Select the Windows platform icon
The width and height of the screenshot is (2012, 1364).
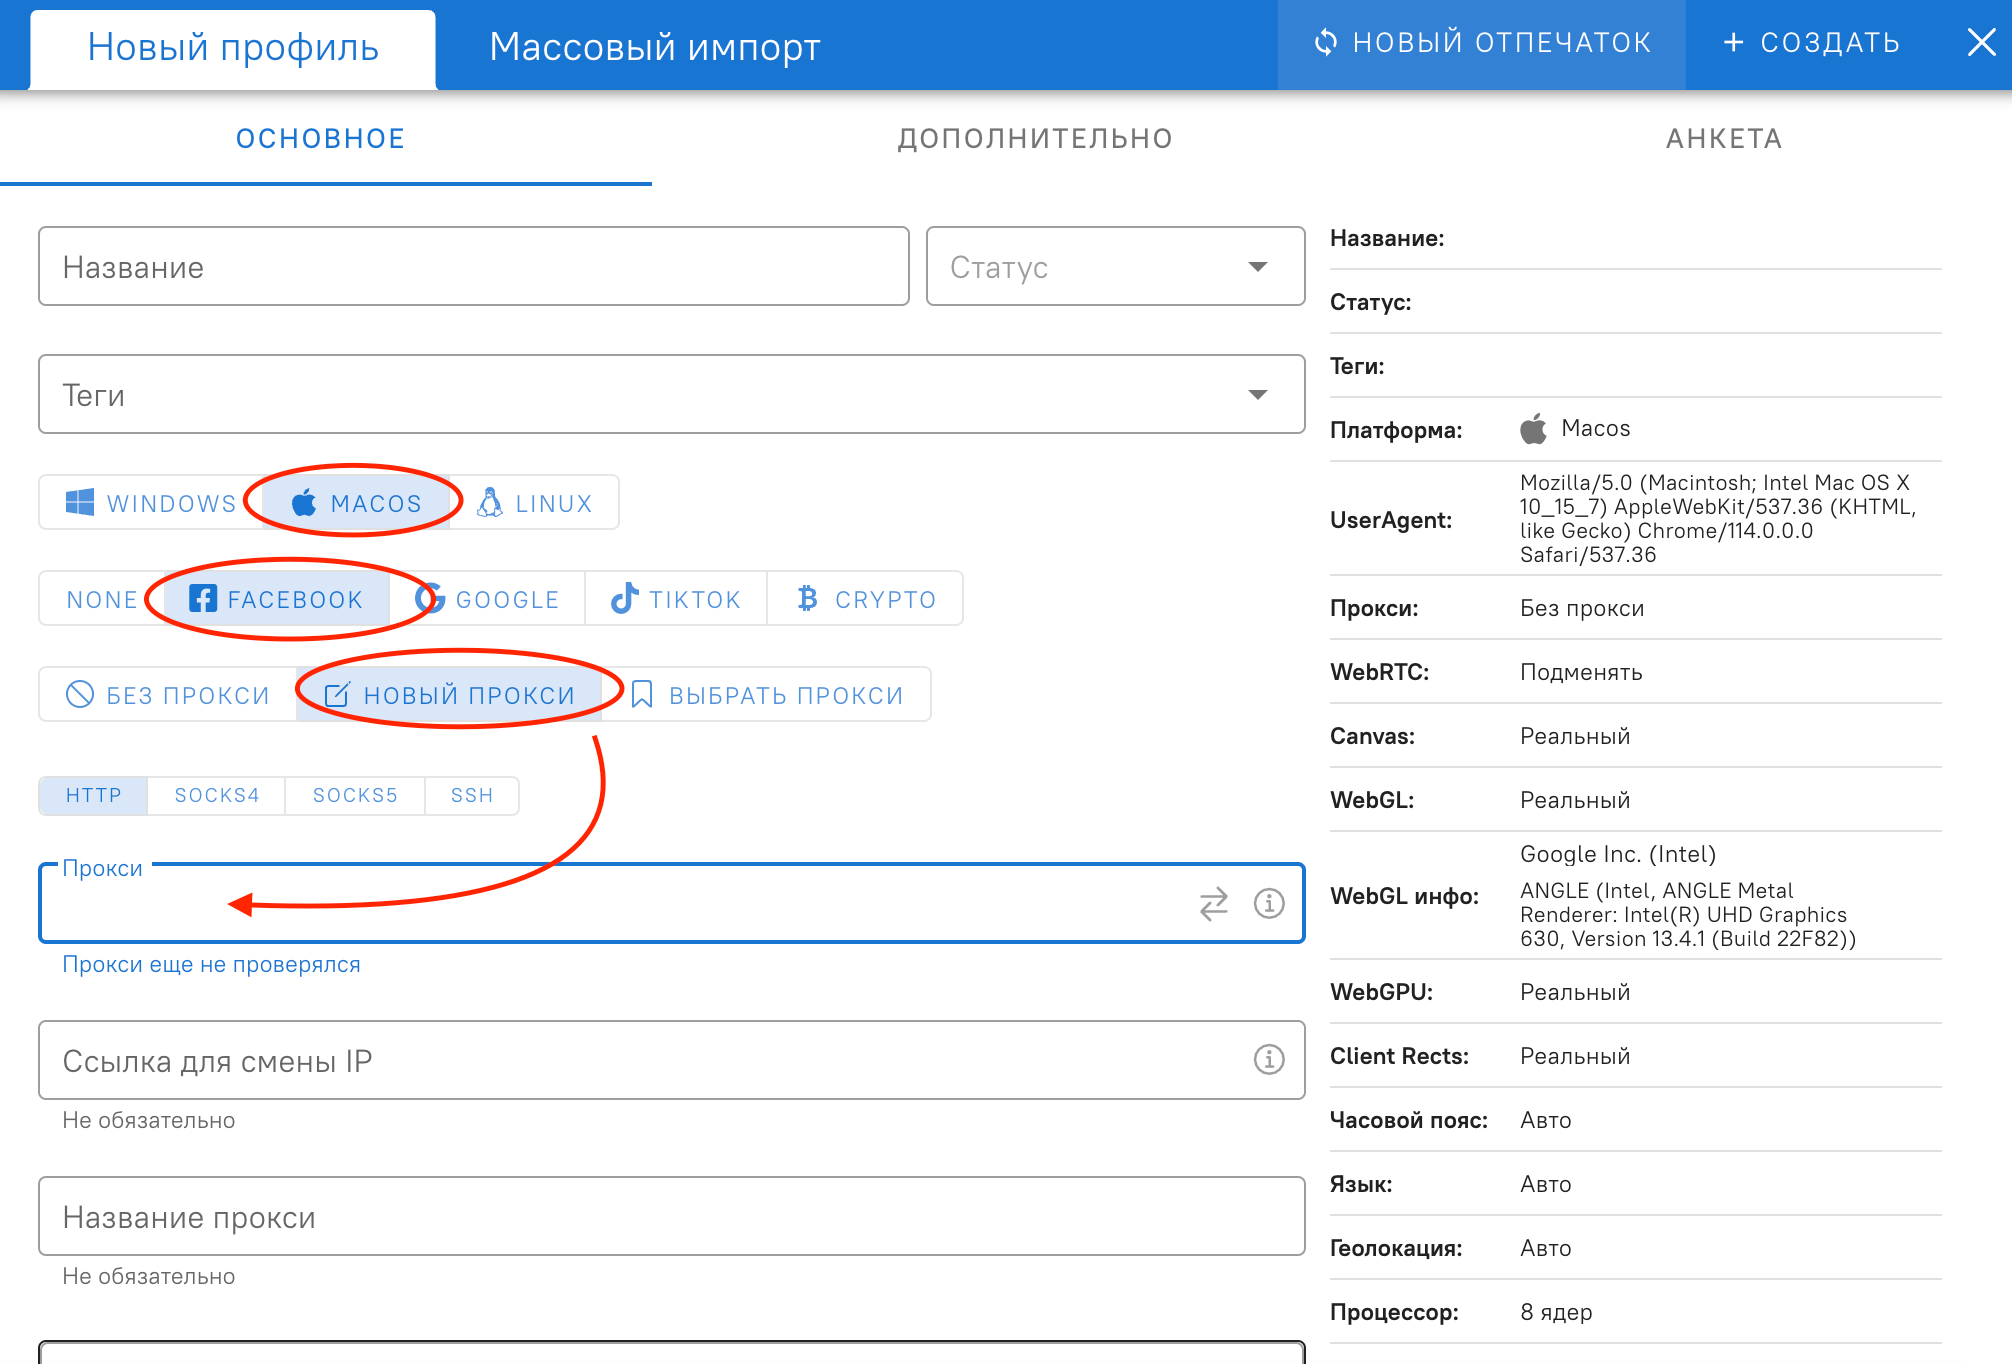(x=80, y=502)
